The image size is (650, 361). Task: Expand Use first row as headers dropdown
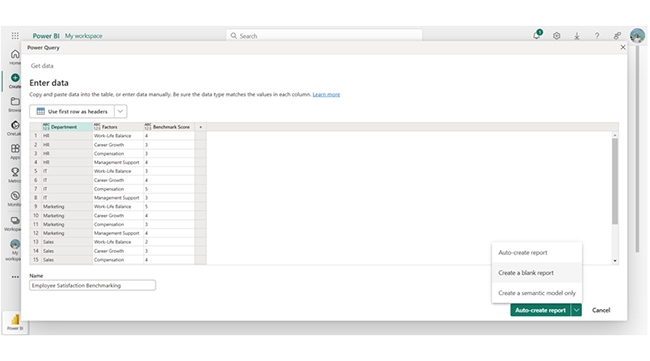tap(120, 111)
